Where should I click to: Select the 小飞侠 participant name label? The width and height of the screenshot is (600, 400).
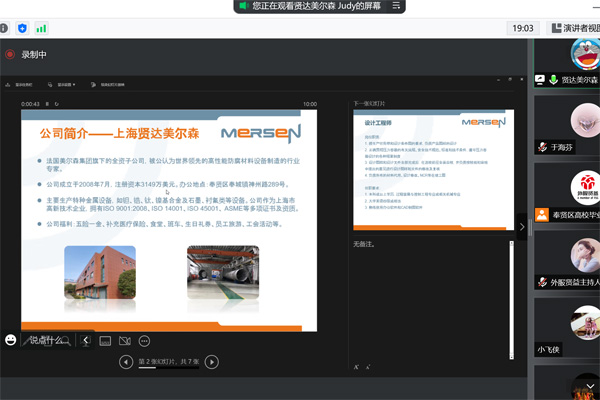pyautogui.click(x=548, y=349)
